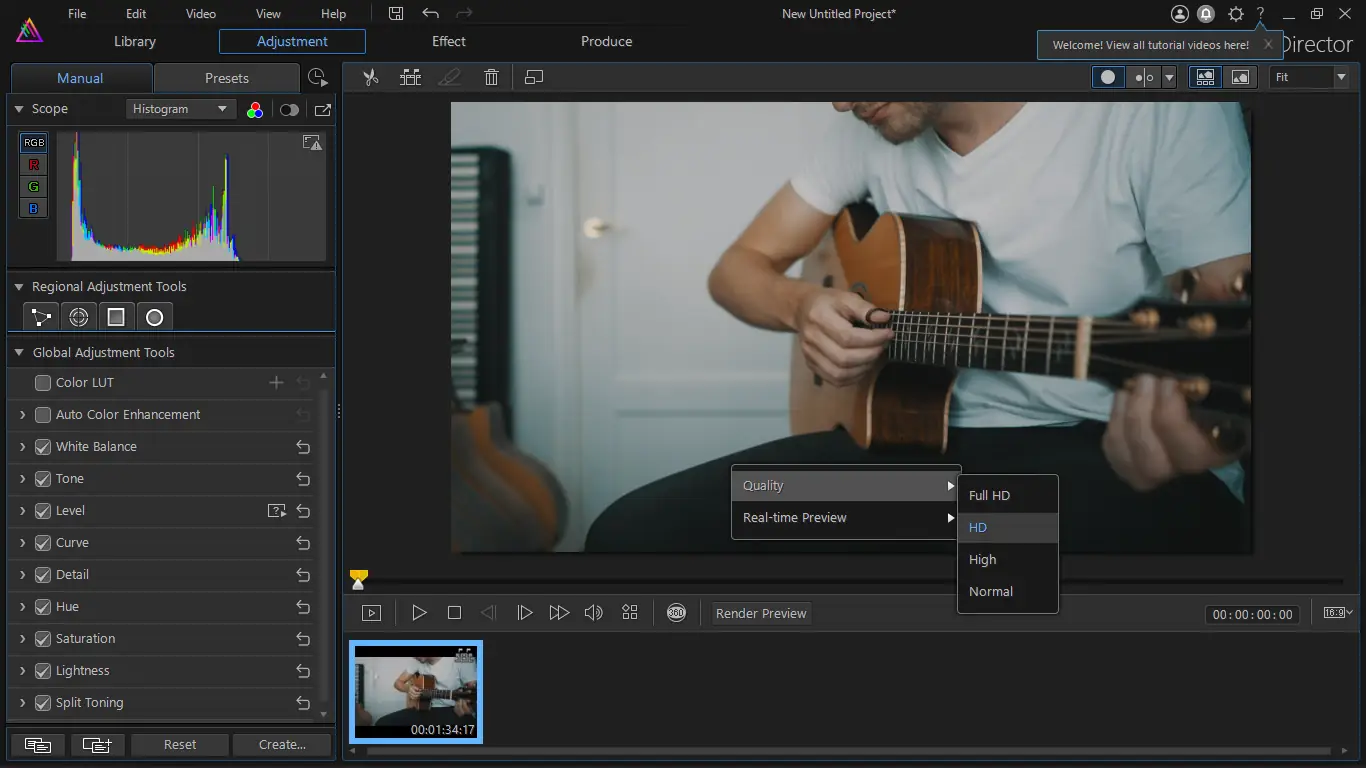Click the scissors split tool icon

(x=371, y=77)
